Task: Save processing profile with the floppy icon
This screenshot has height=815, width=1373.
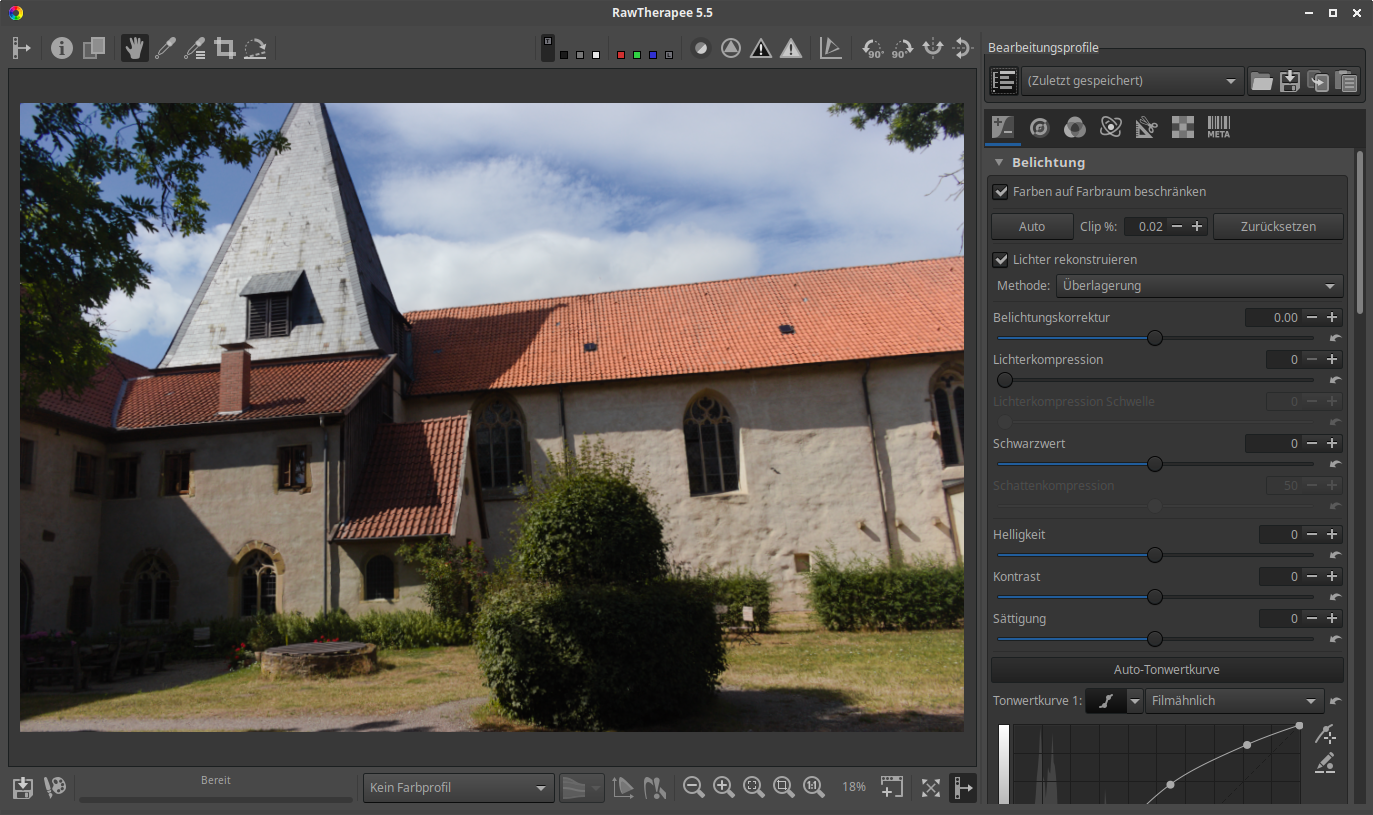Action: click(x=1290, y=81)
